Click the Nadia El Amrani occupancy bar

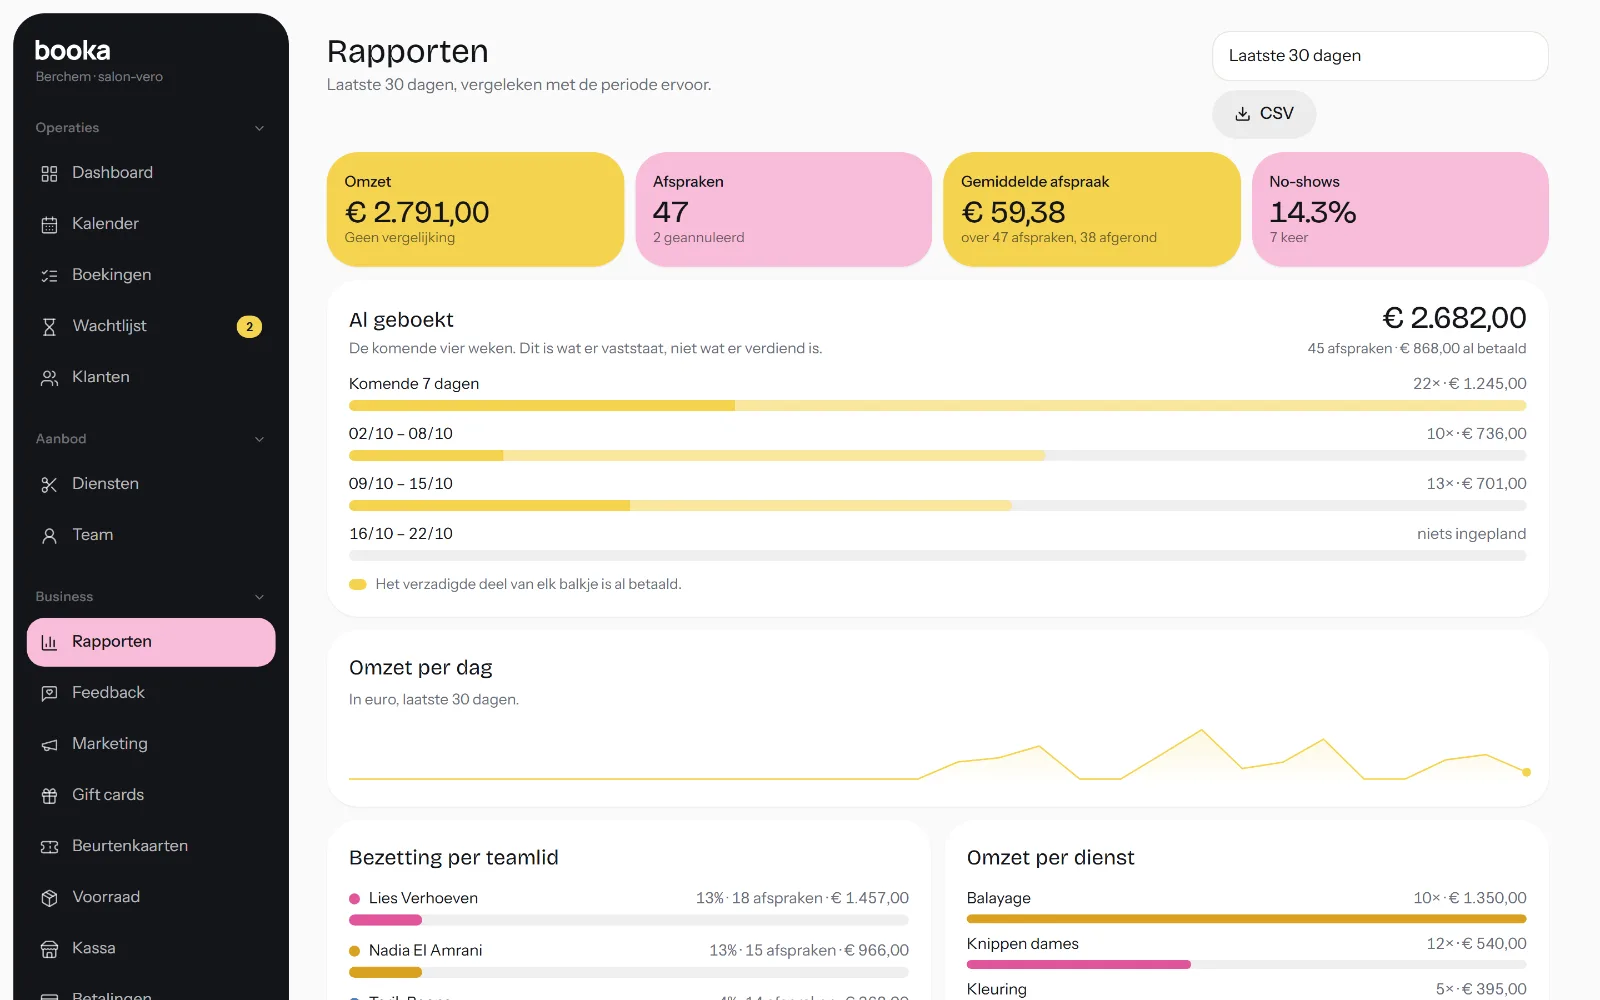point(628,972)
